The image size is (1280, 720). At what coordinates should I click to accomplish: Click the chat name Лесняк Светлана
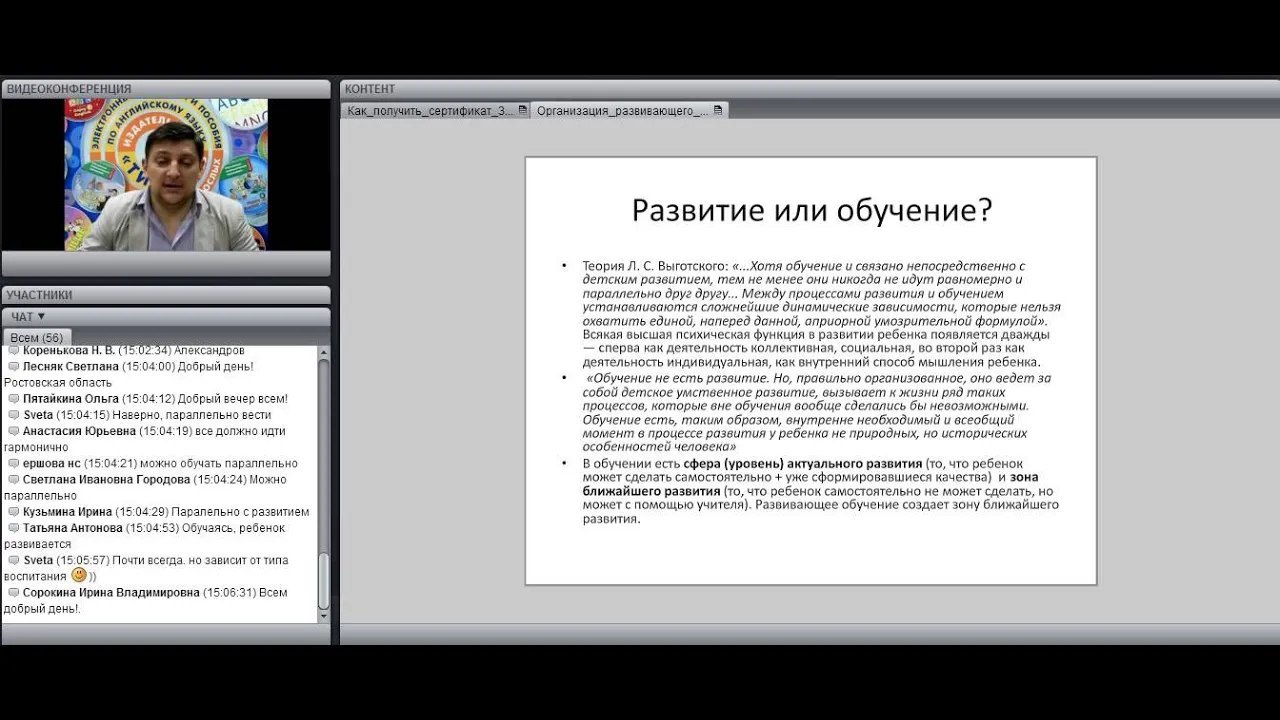71,367
